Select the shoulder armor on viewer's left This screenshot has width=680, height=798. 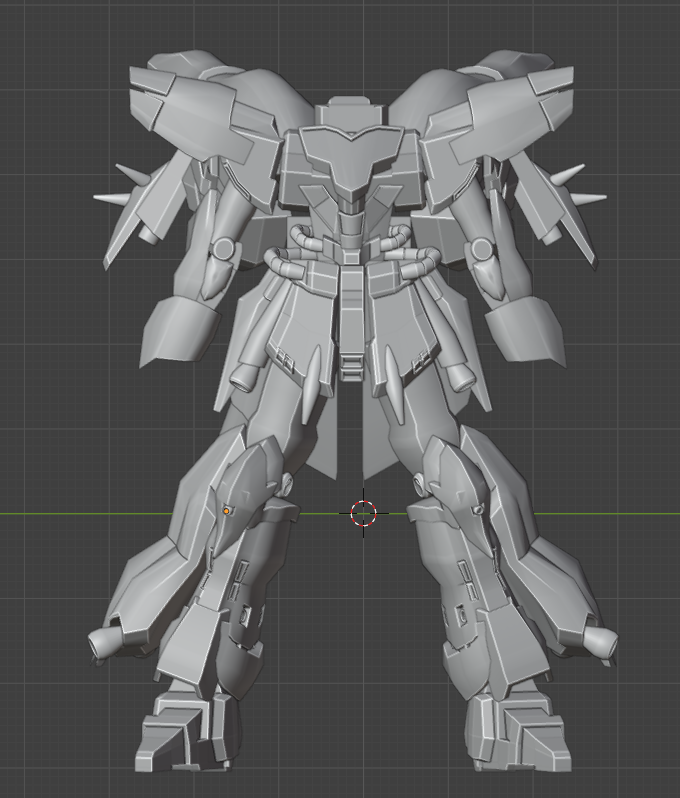(200, 110)
